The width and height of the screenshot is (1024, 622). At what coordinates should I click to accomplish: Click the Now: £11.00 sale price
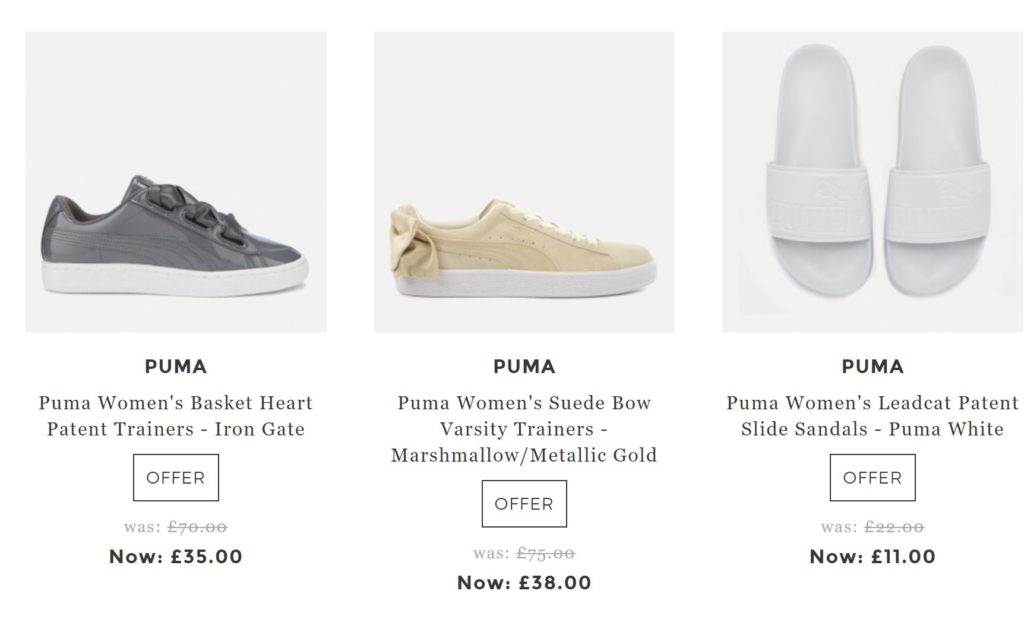[872, 557]
